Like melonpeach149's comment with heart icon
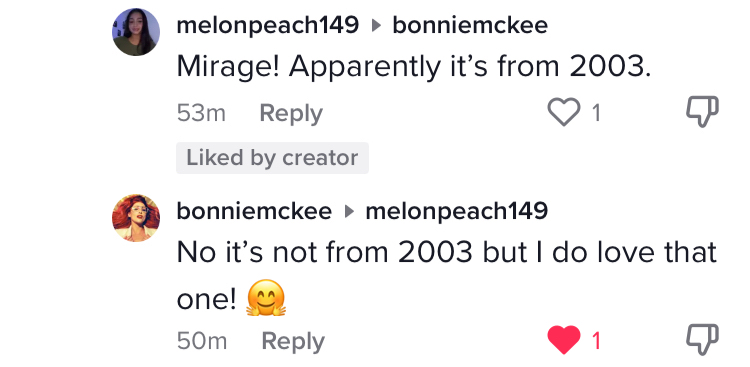Image resolution: width=750 pixels, height=367 pixels. click(x=564, y=113)
